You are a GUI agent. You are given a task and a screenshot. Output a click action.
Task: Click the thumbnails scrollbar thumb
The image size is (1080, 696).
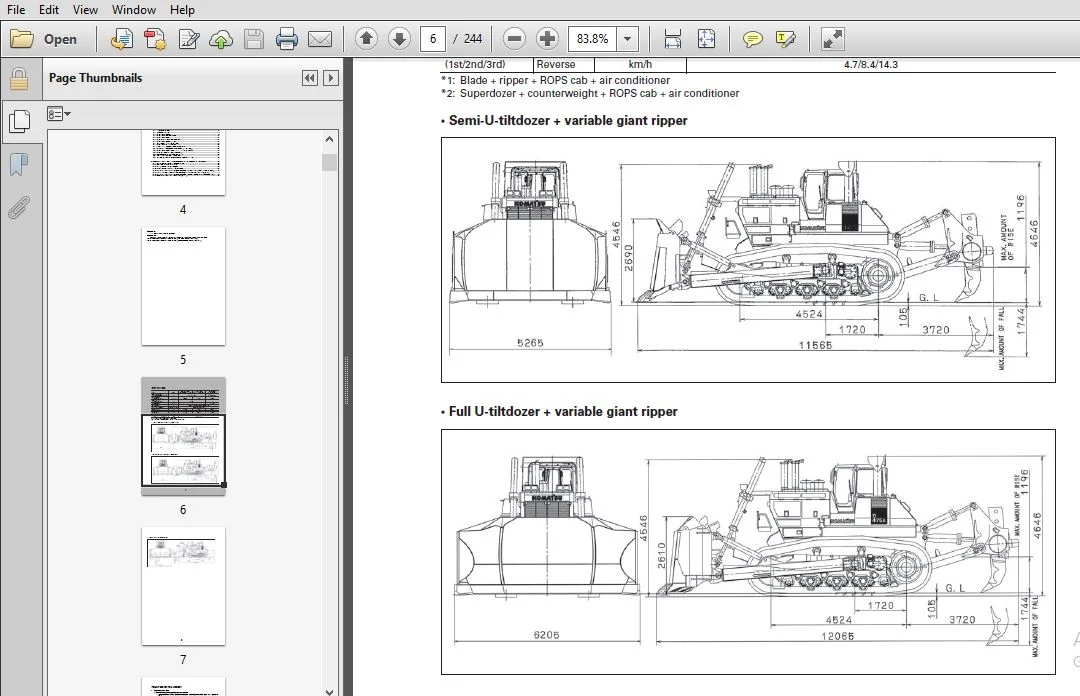pos(329,163)
